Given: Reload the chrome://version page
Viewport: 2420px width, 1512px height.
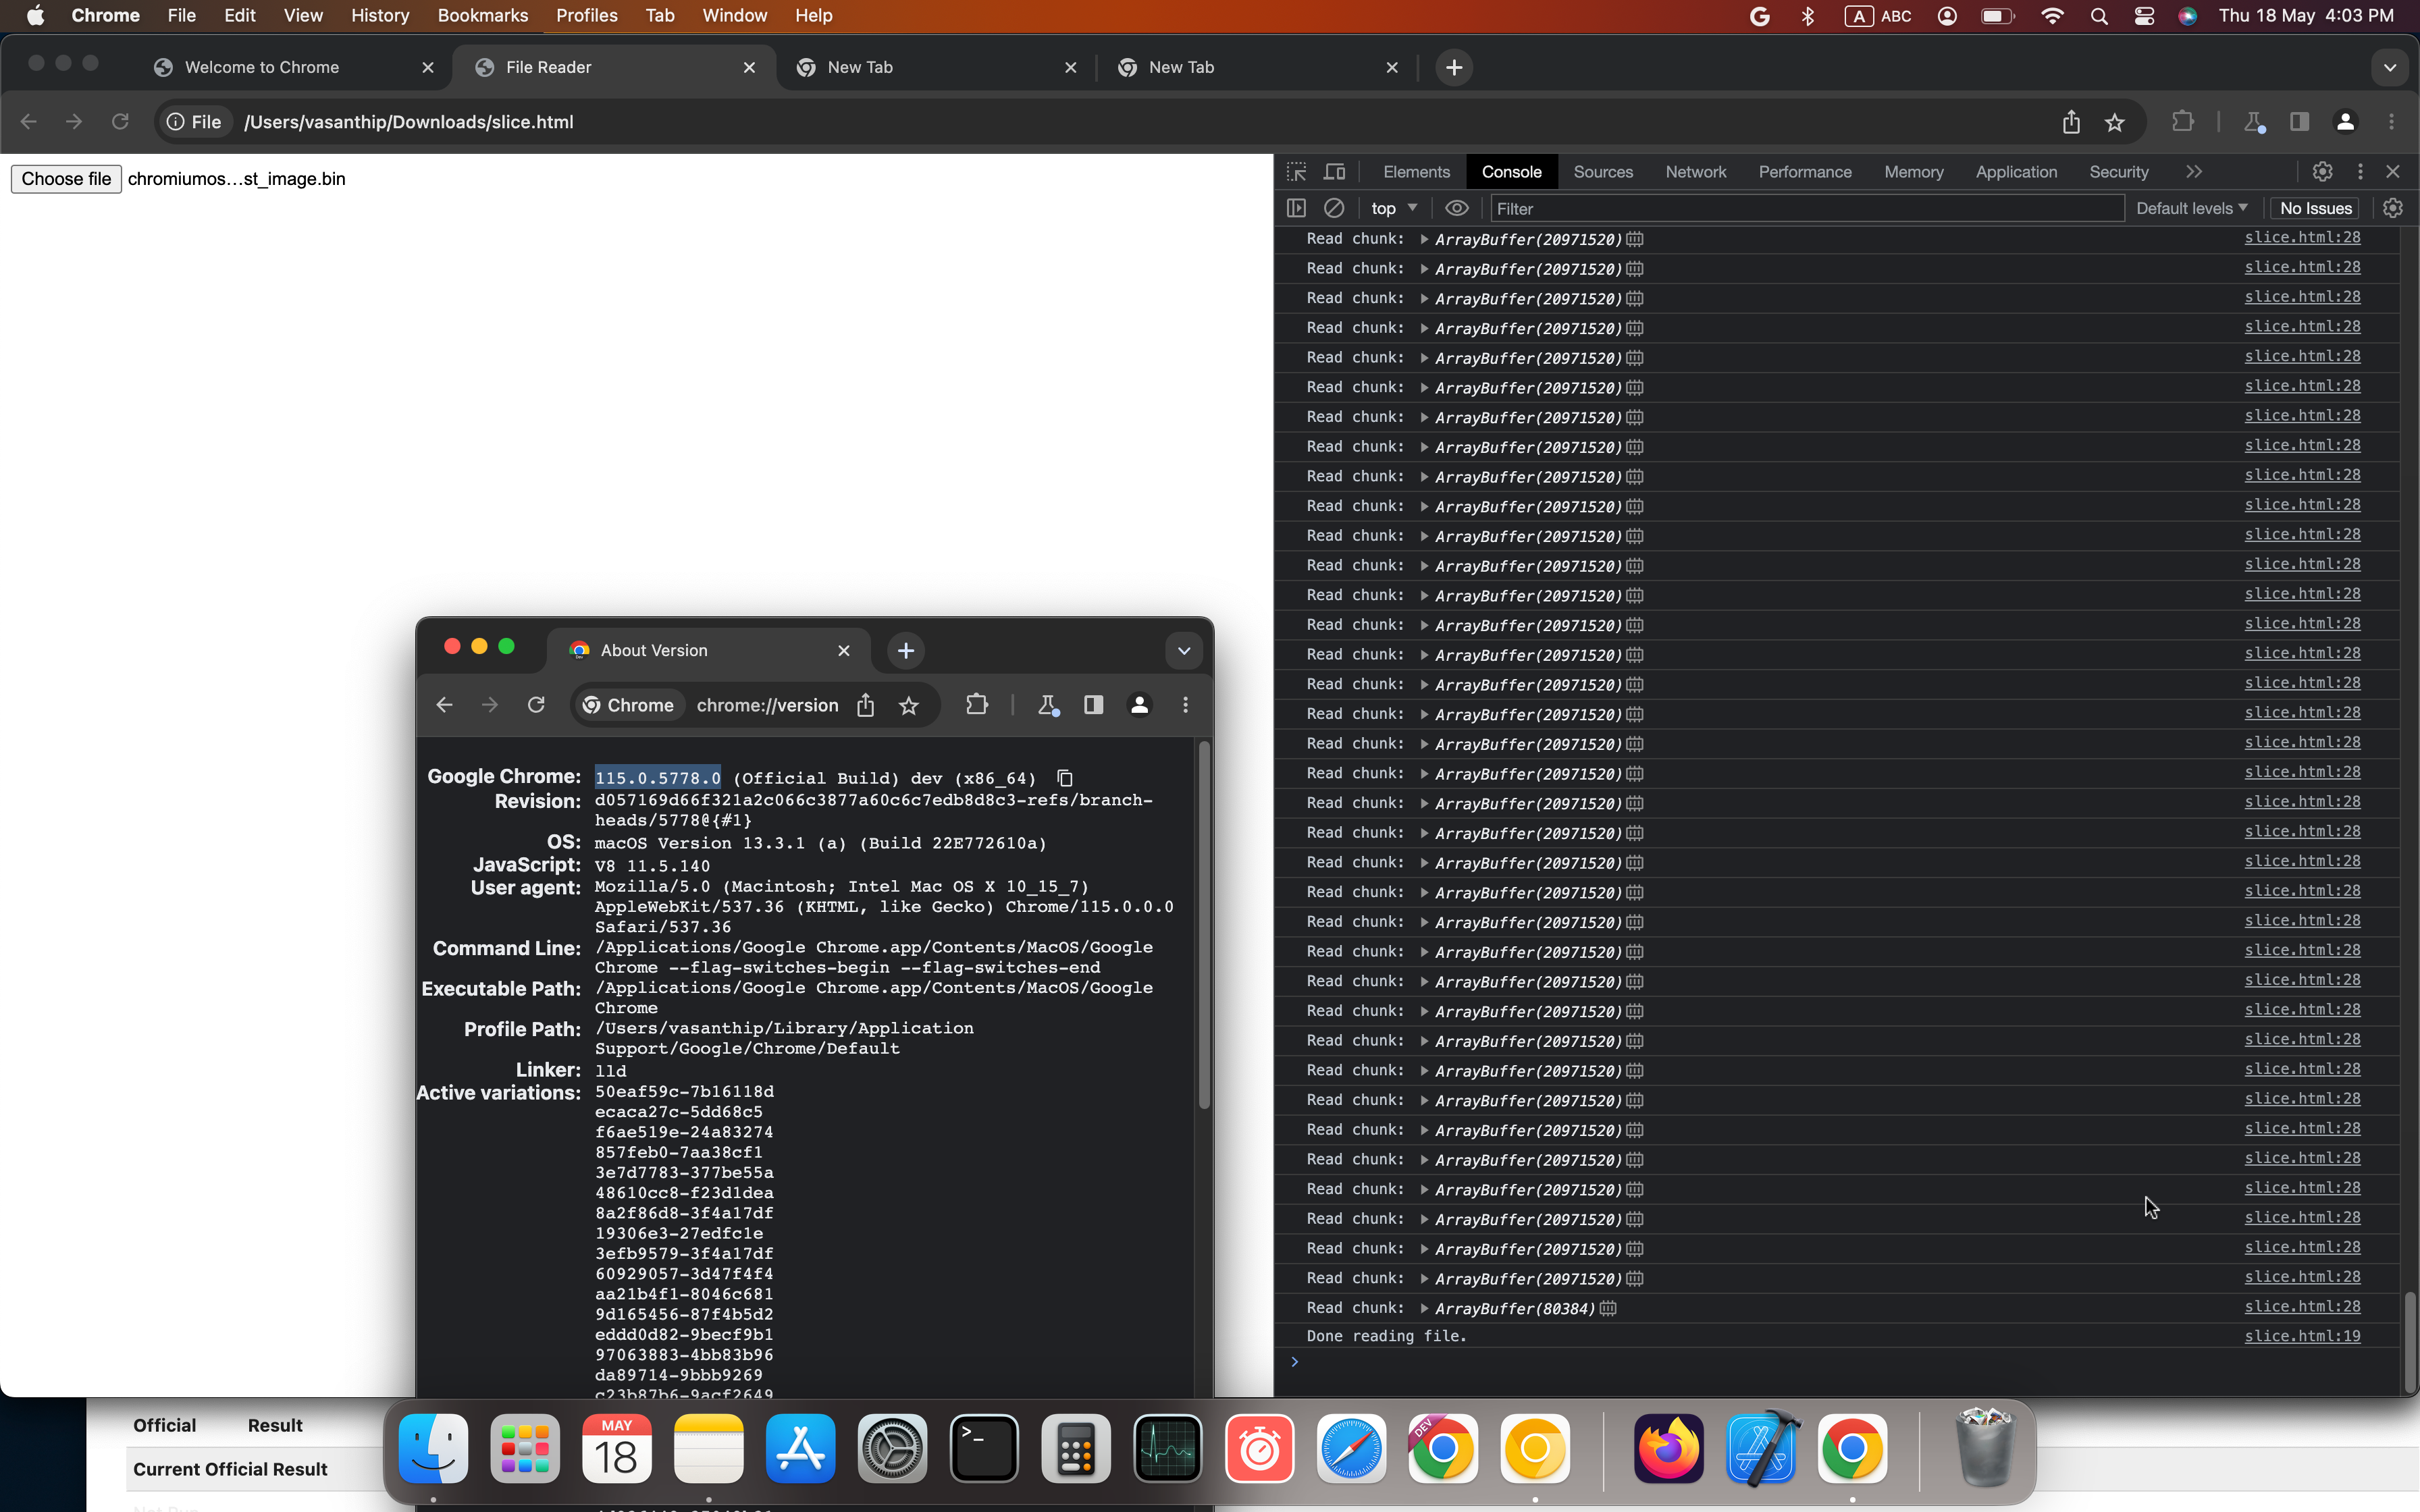Looking at the screenshot, I should [x=536, y=705].
